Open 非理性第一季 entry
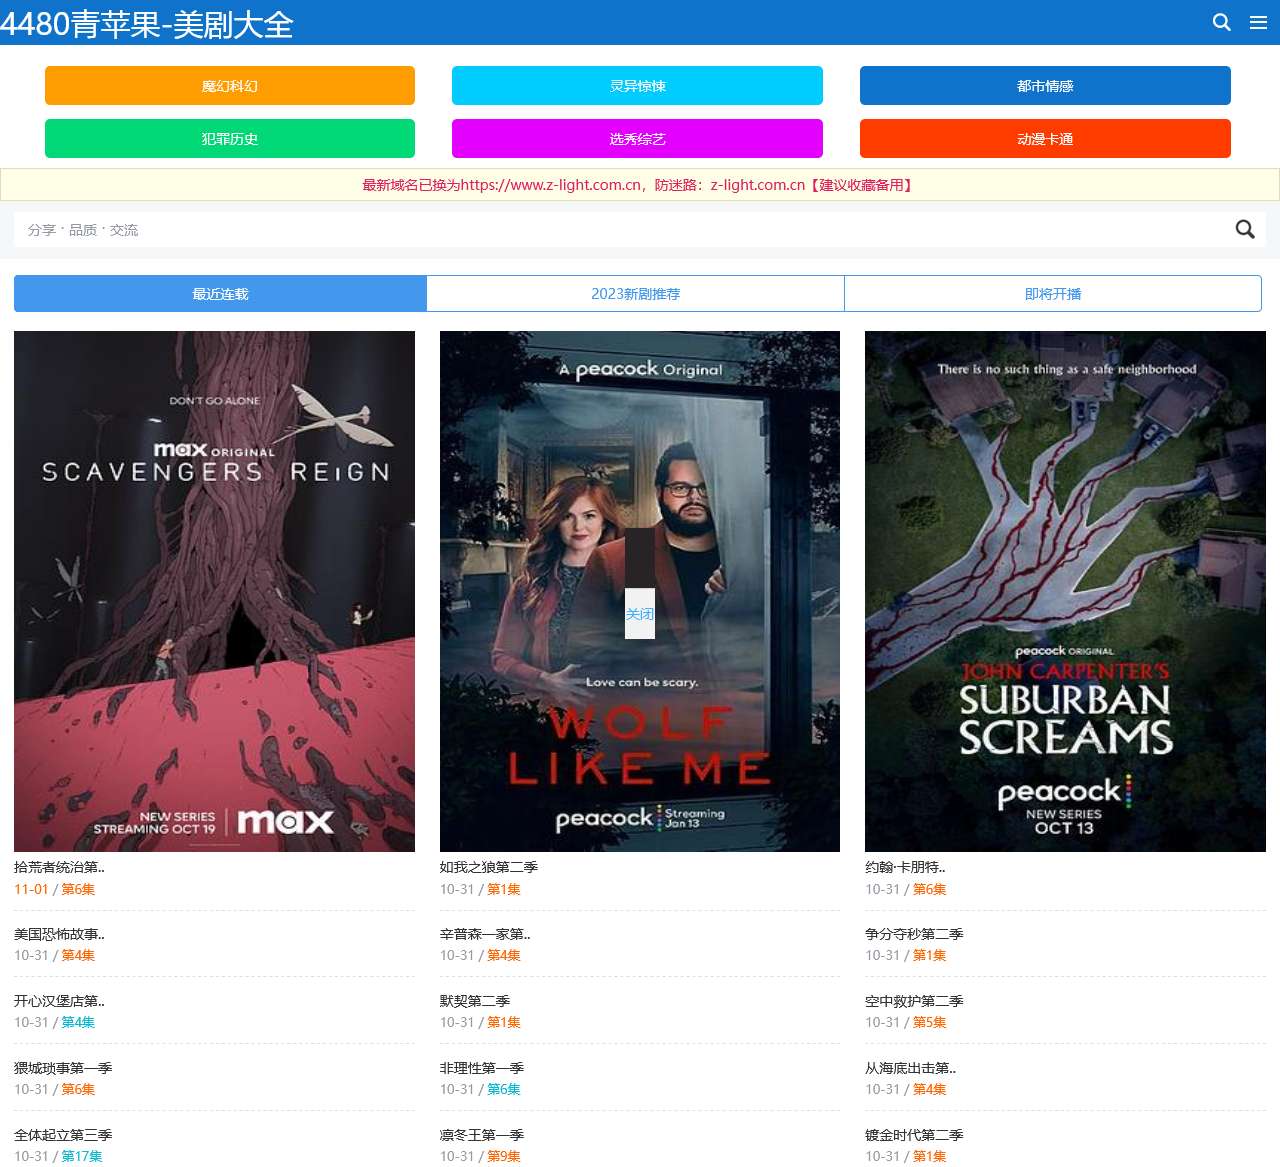 click(x=482, y=1068)
